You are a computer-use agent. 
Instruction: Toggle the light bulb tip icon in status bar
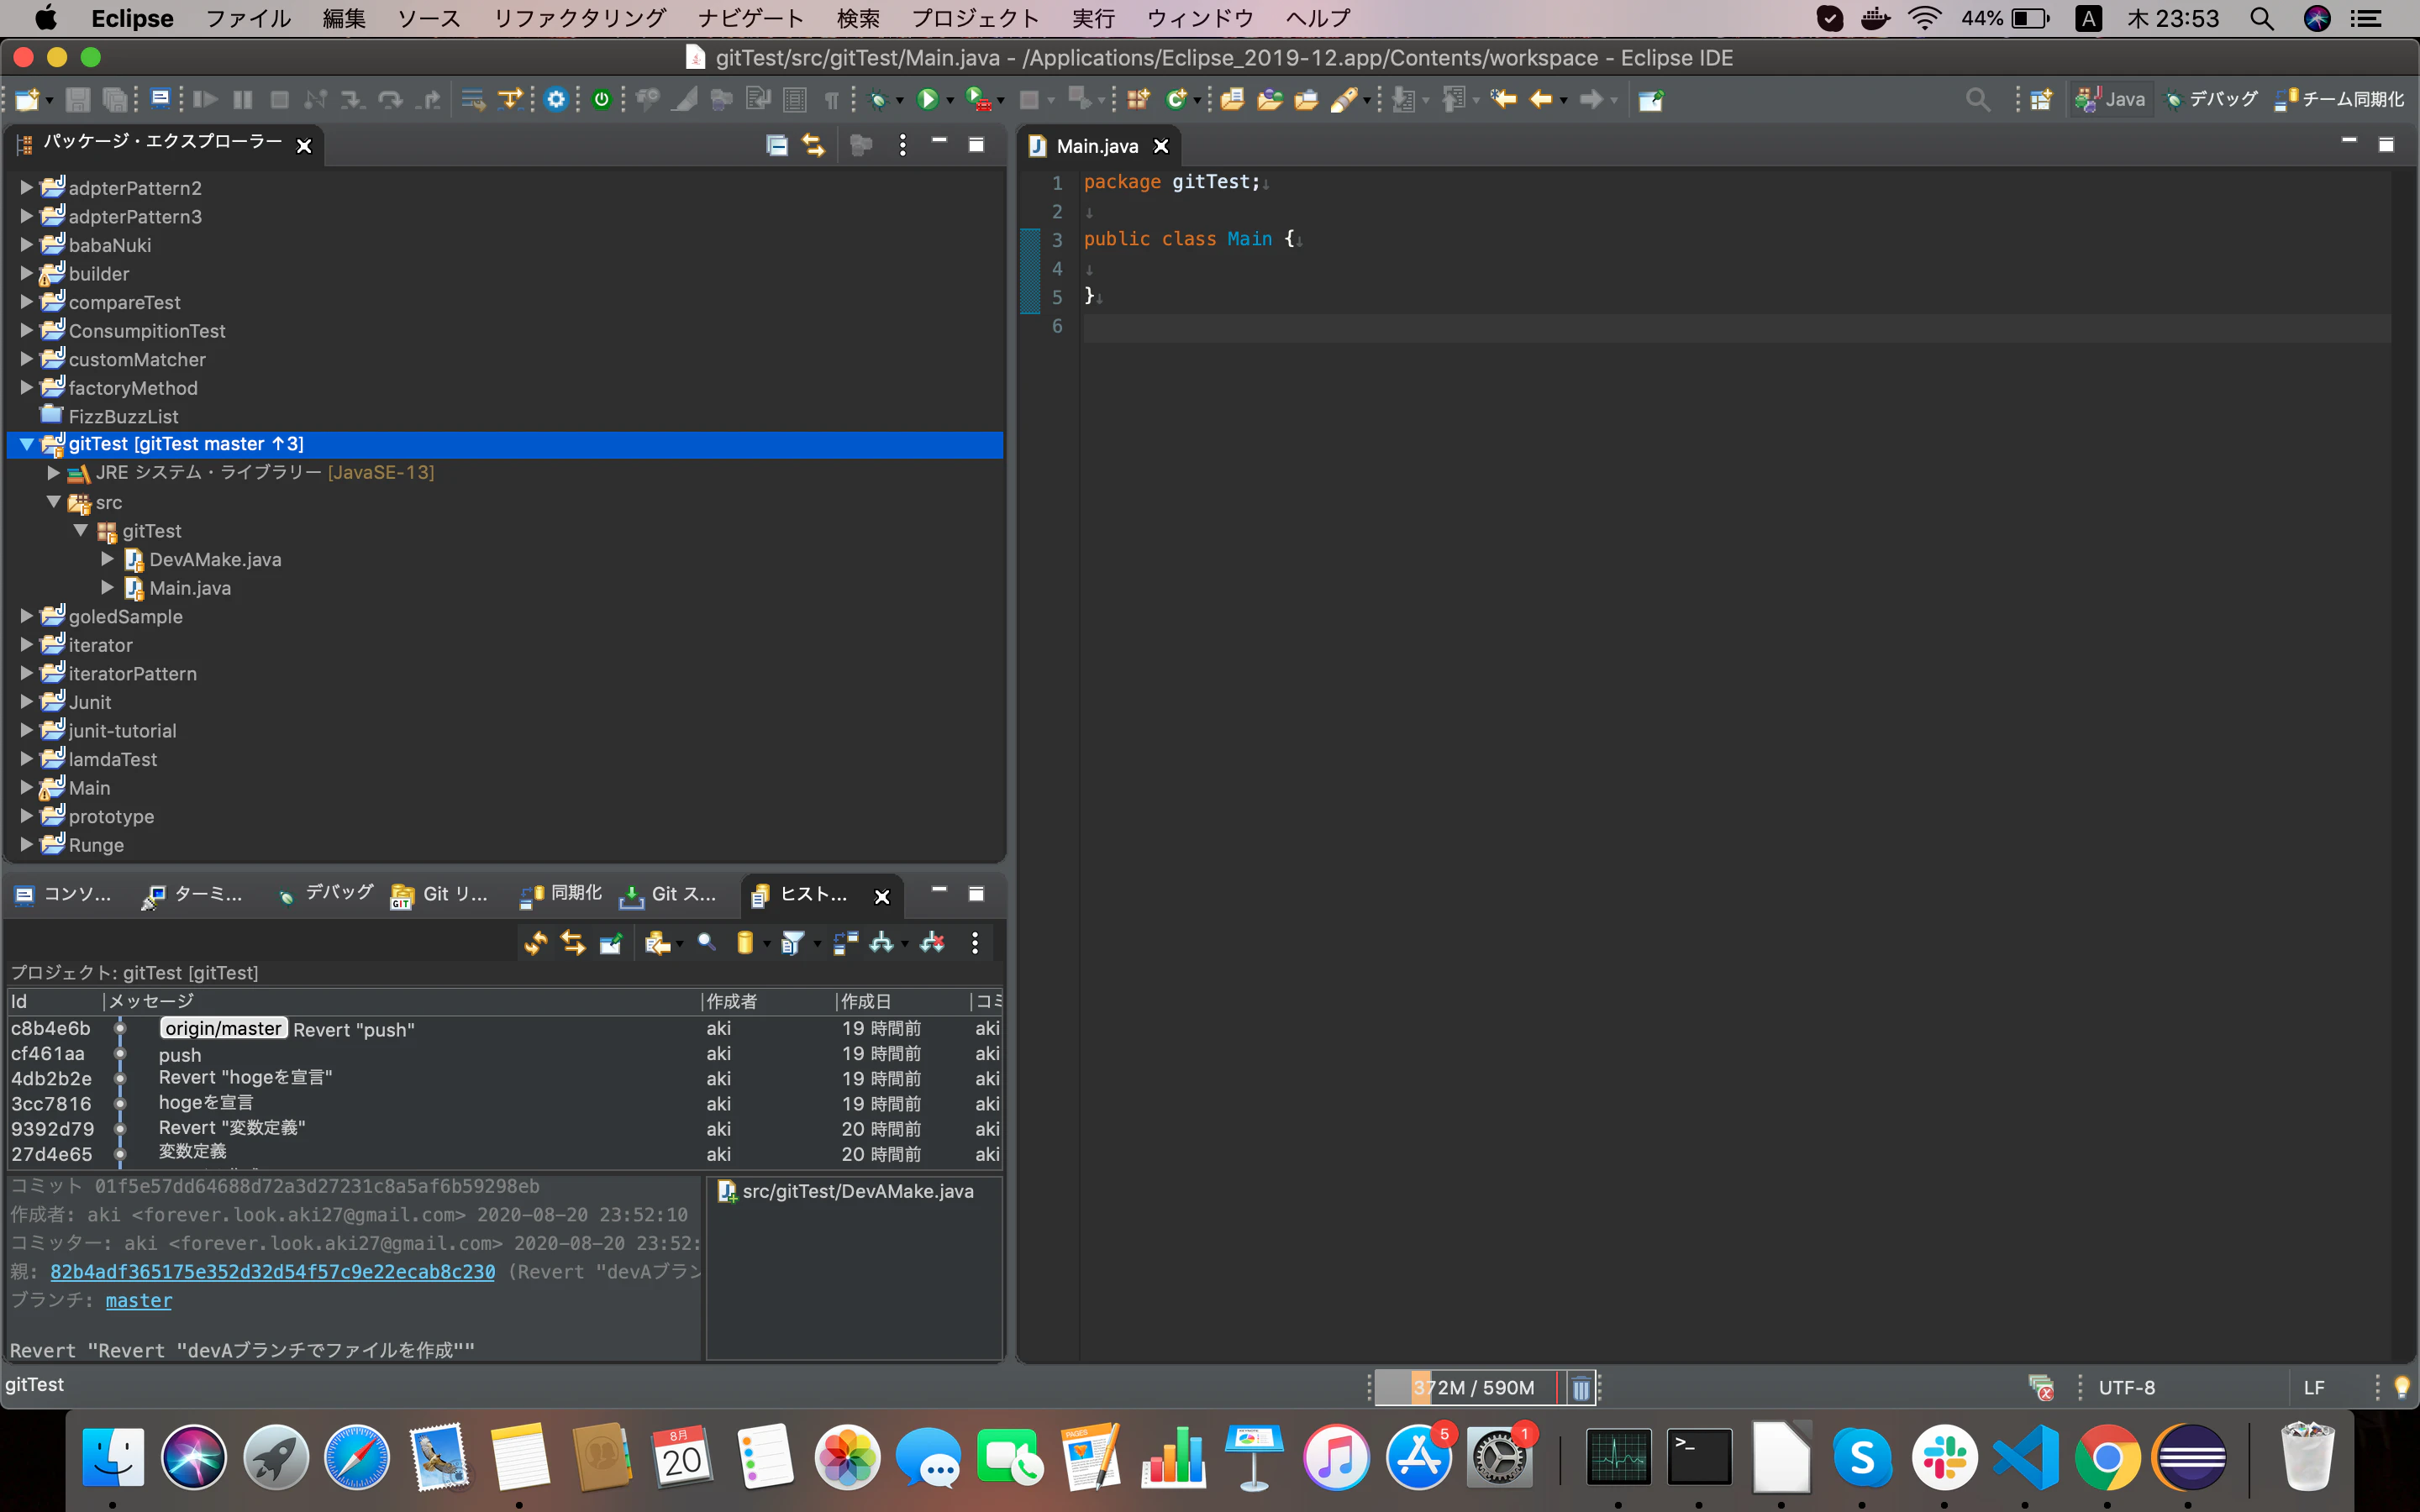tap(2401, 1387)
